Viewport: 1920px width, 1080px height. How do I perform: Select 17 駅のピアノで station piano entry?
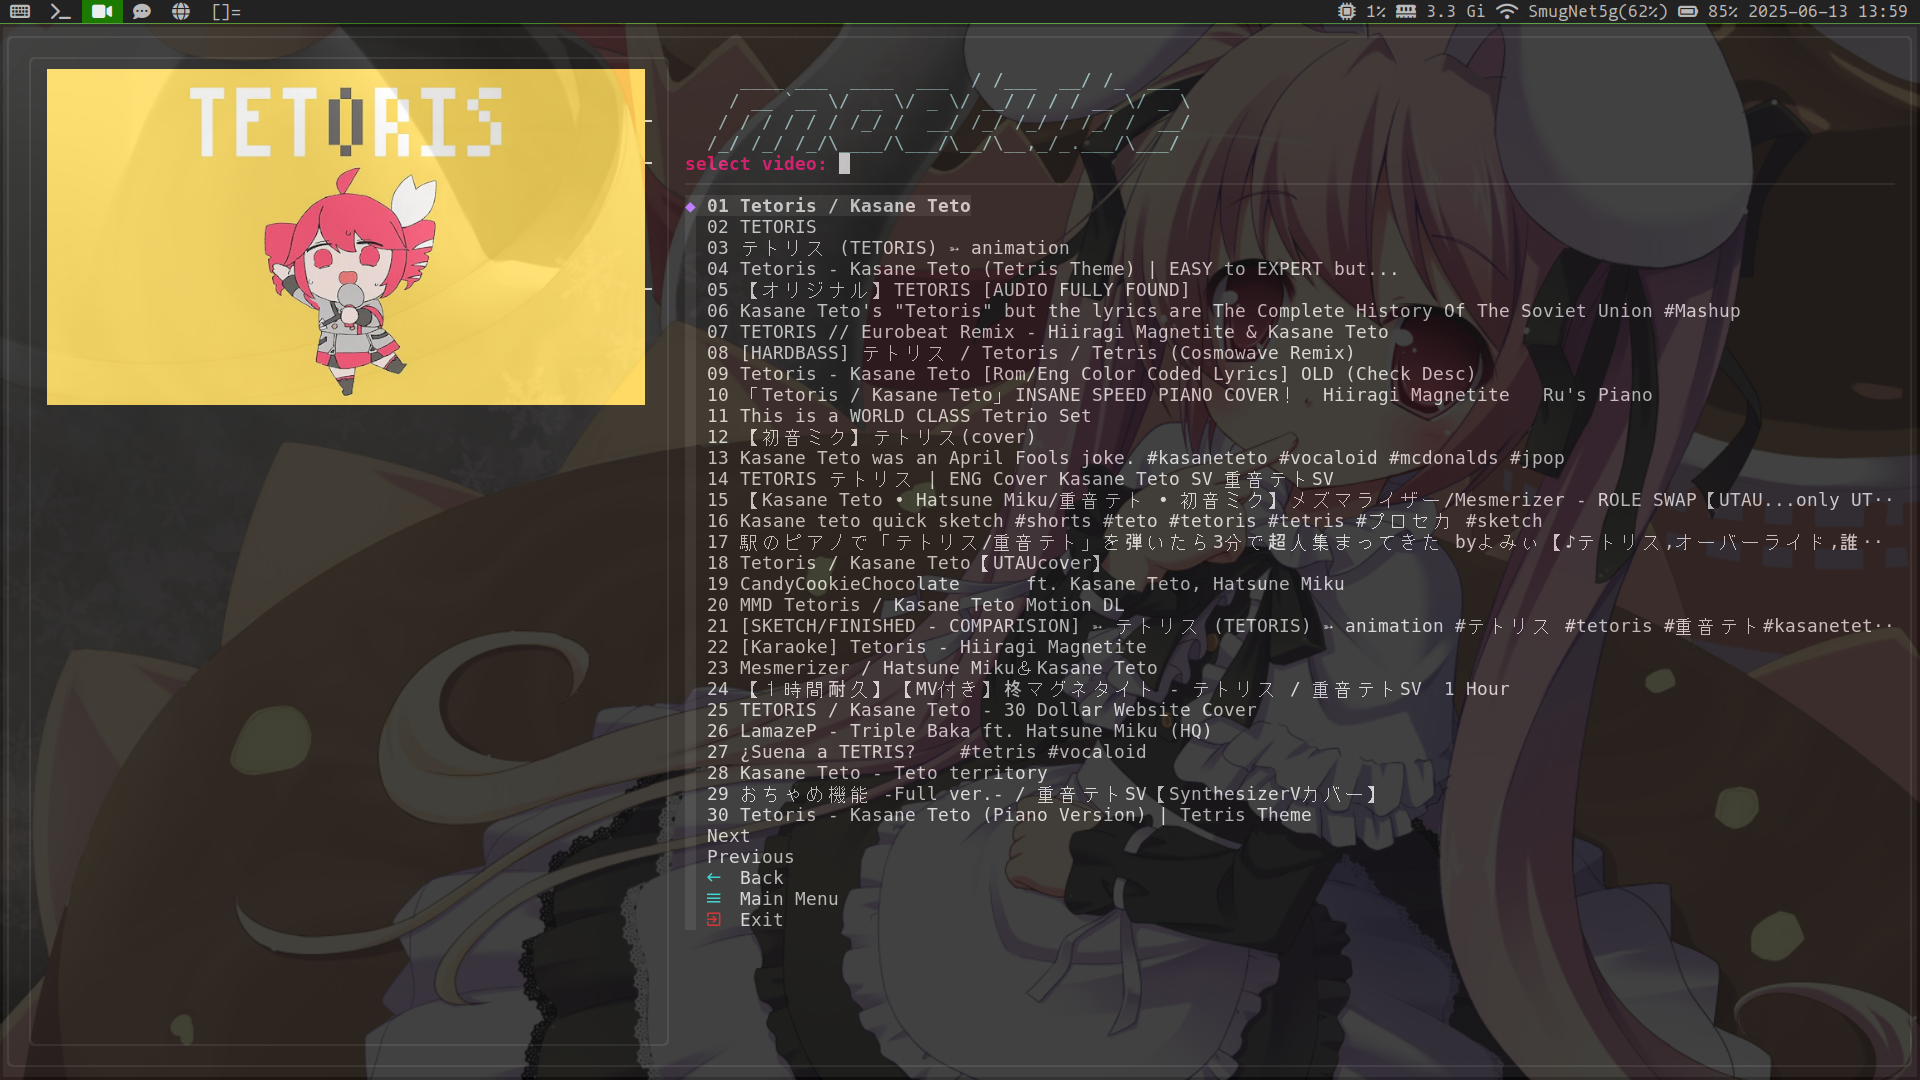tap(1294, 542)
